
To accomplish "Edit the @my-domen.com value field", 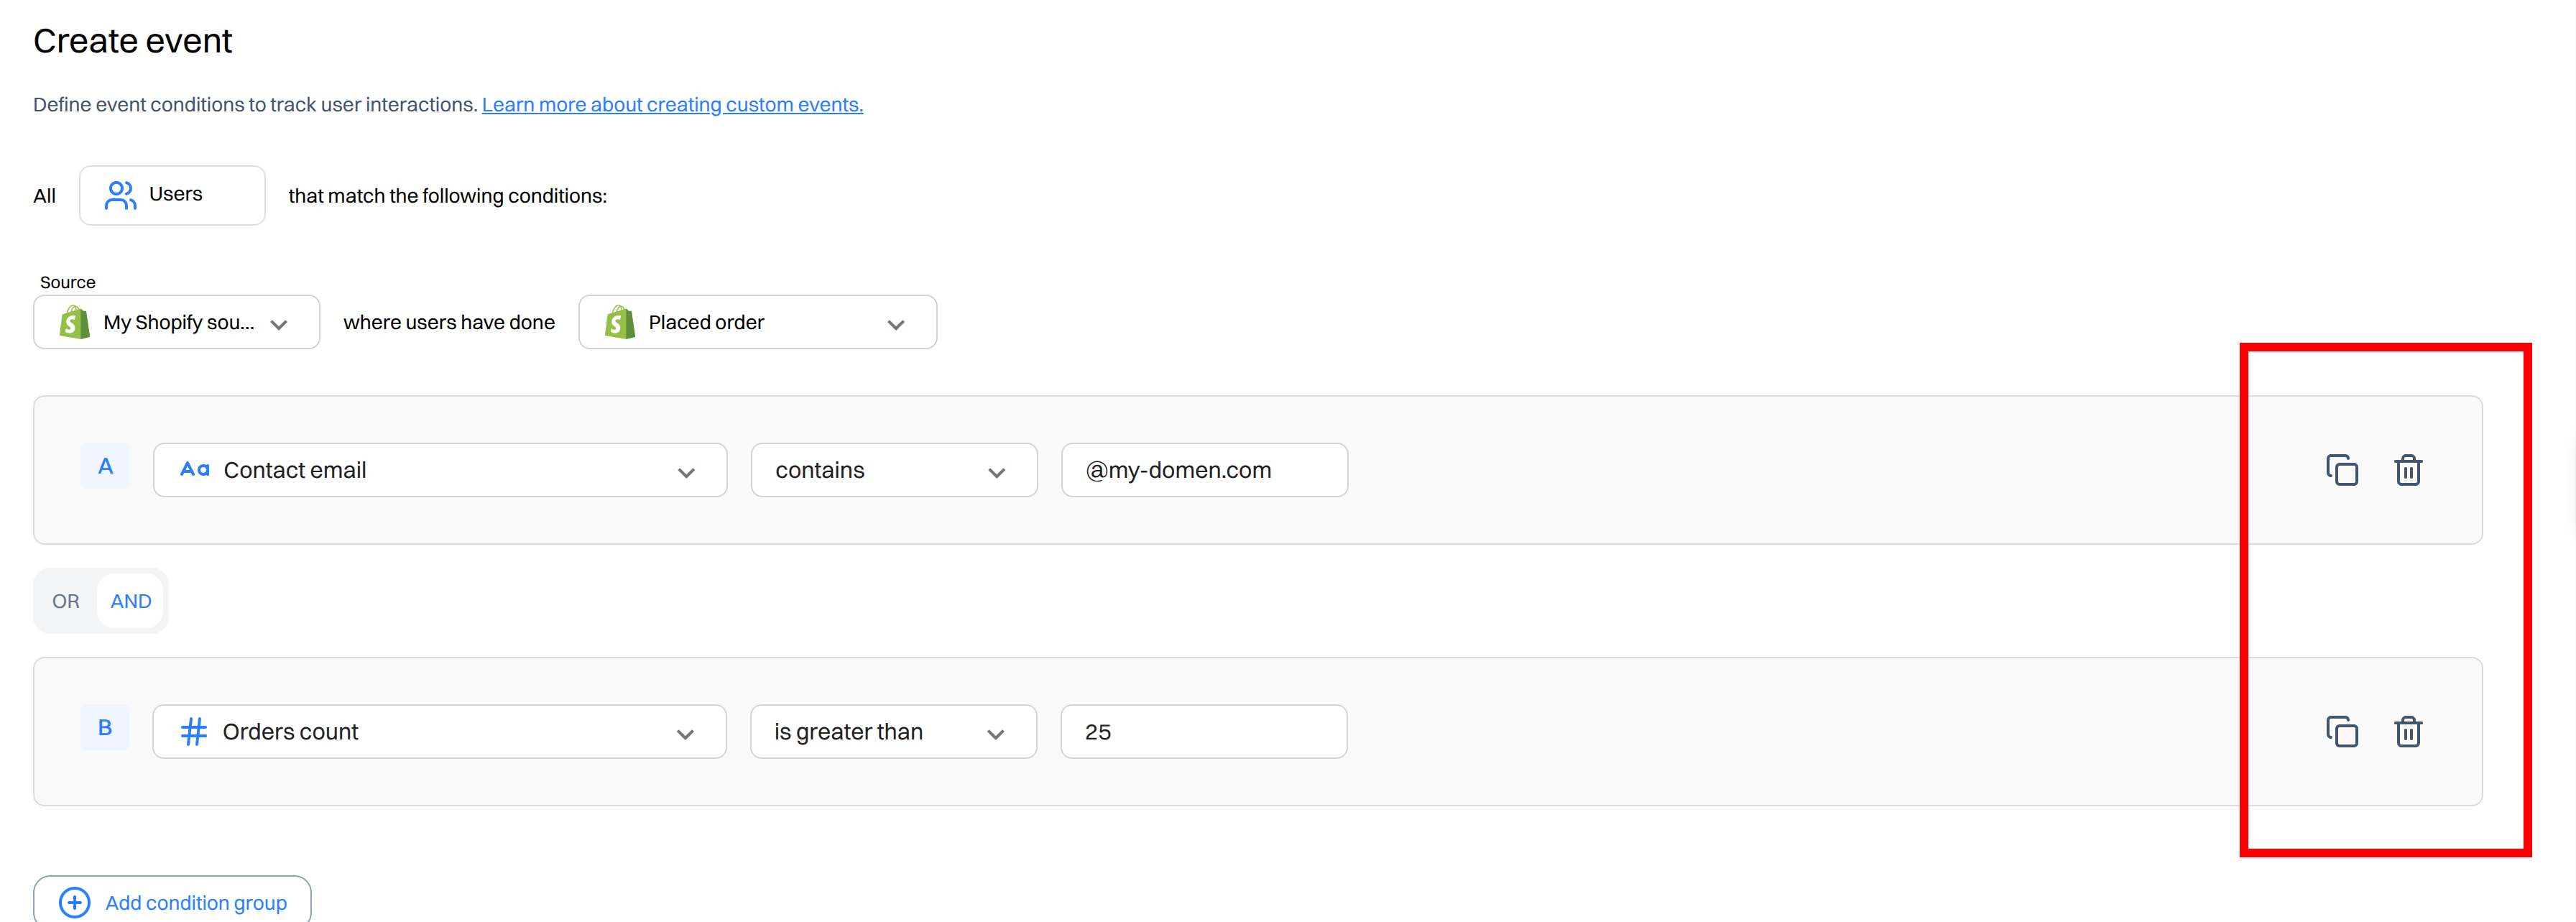I will tap(1204, 470).
